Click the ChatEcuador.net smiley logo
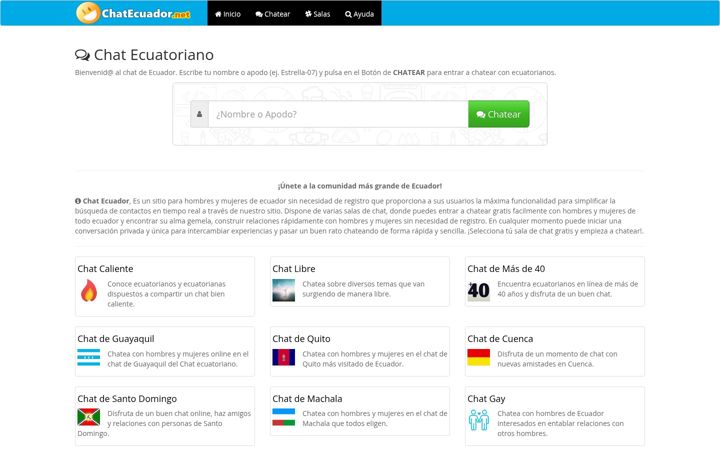 pyautogui.click(x=134, y=13)
